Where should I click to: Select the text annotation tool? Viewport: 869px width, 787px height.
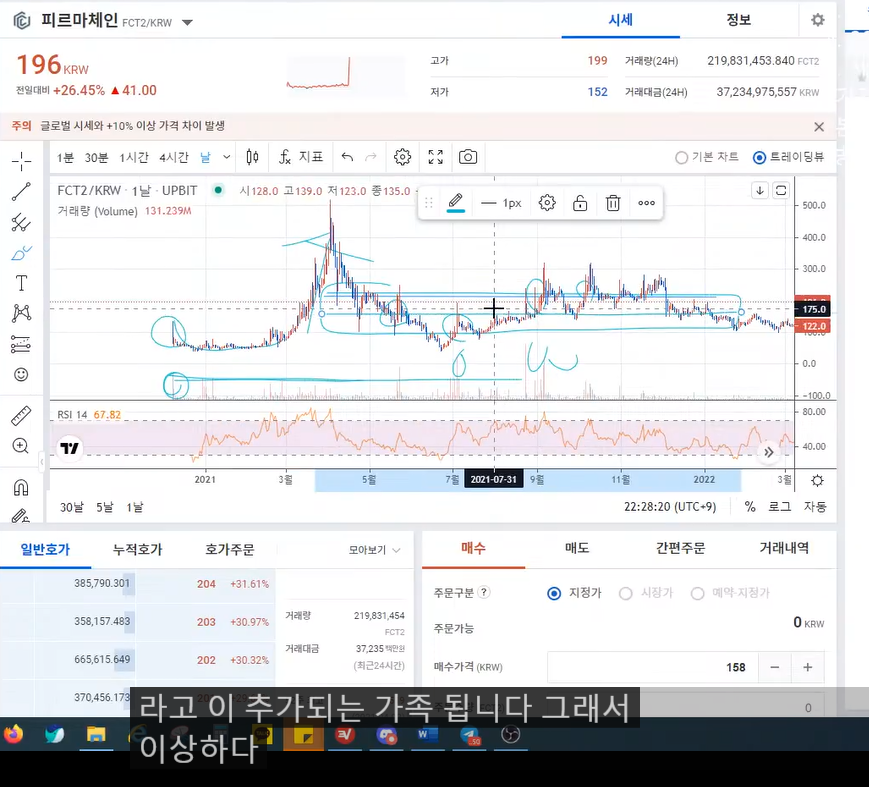click(x=21, y=283)
